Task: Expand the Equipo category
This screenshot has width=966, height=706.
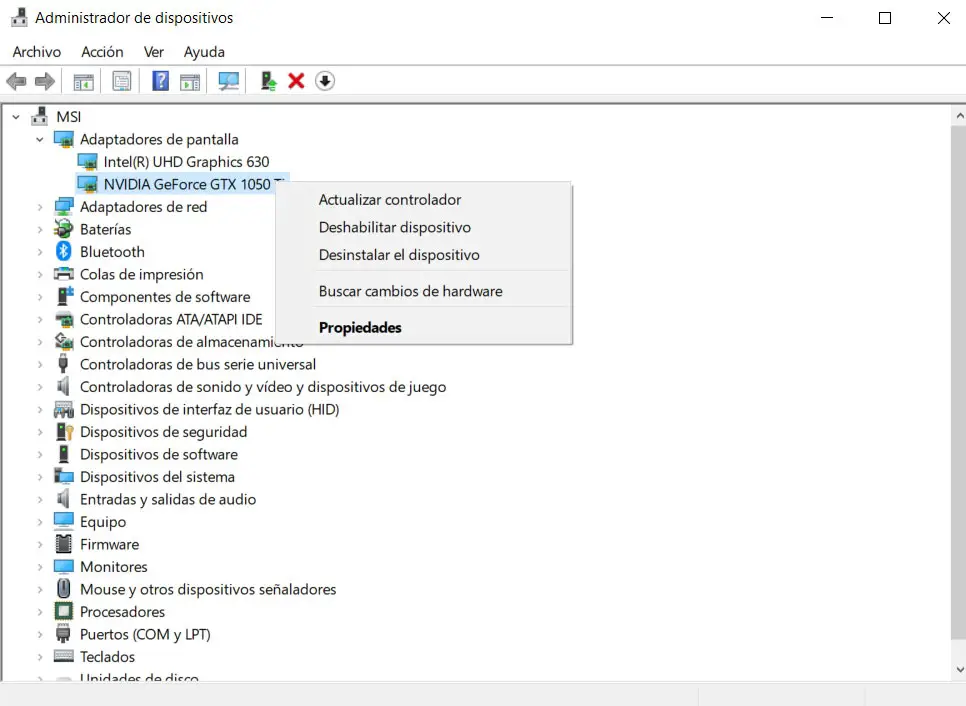Action: [x=40, y=522]
